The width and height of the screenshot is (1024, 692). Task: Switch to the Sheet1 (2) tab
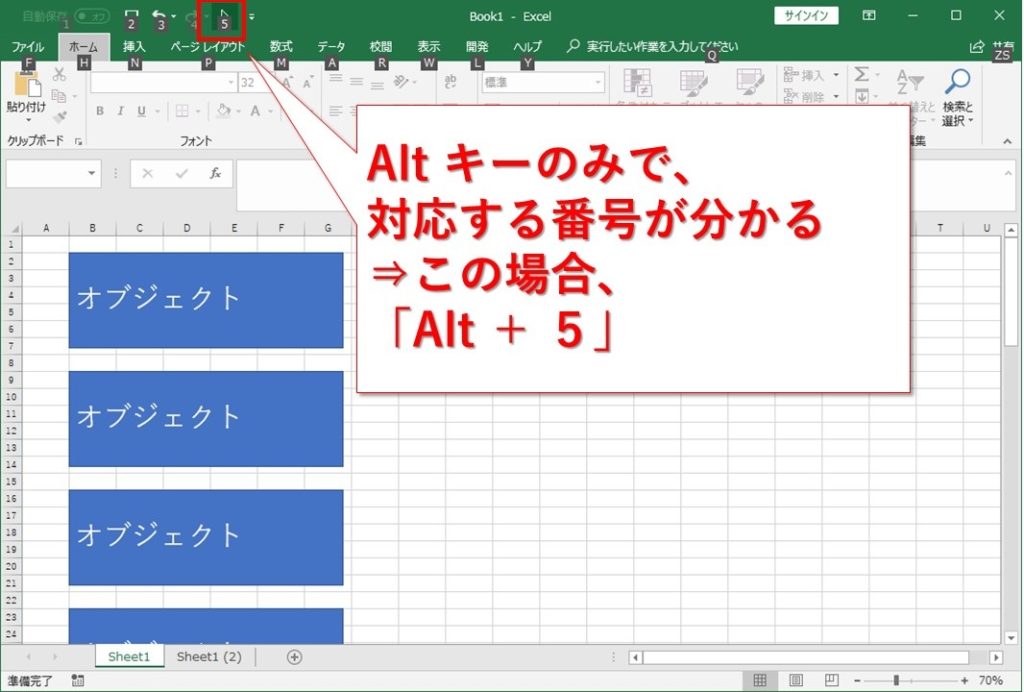click(x=209, y=657)
